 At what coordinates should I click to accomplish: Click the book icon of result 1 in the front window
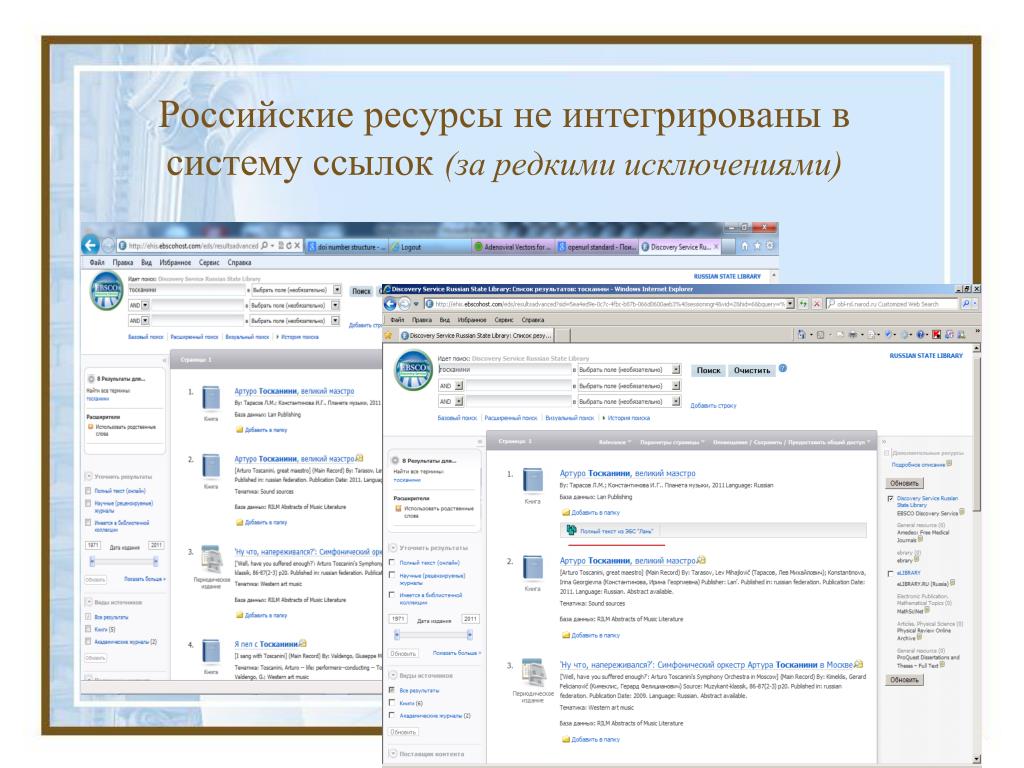click(533, 480)
